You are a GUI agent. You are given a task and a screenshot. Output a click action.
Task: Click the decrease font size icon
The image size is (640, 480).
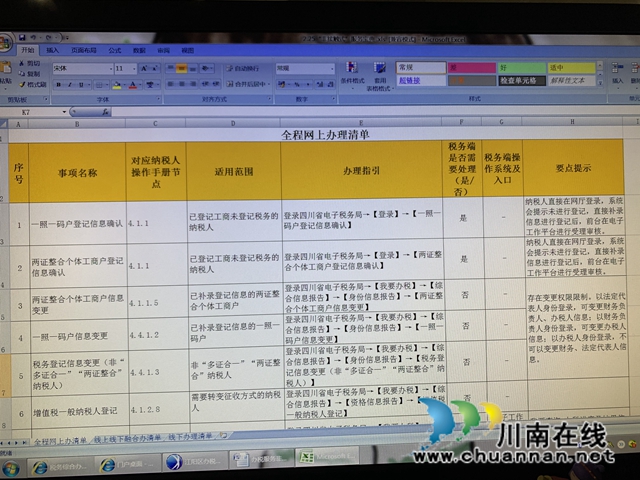pyautogui.click(x=155, y=69)
